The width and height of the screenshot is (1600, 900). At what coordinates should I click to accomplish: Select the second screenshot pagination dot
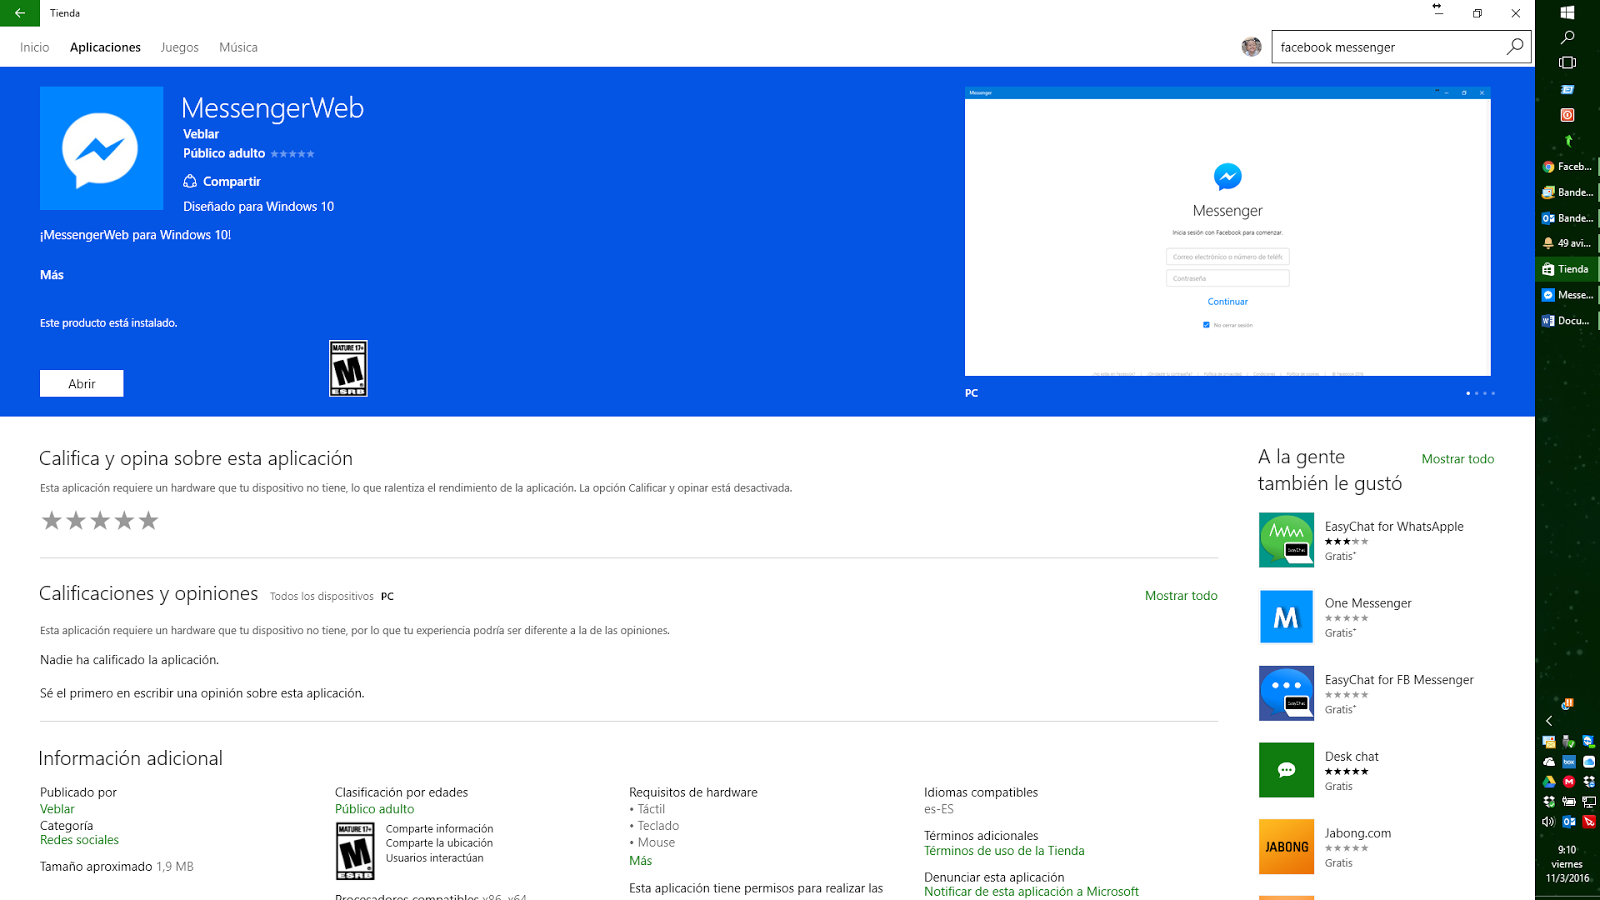pos(1476,393)
